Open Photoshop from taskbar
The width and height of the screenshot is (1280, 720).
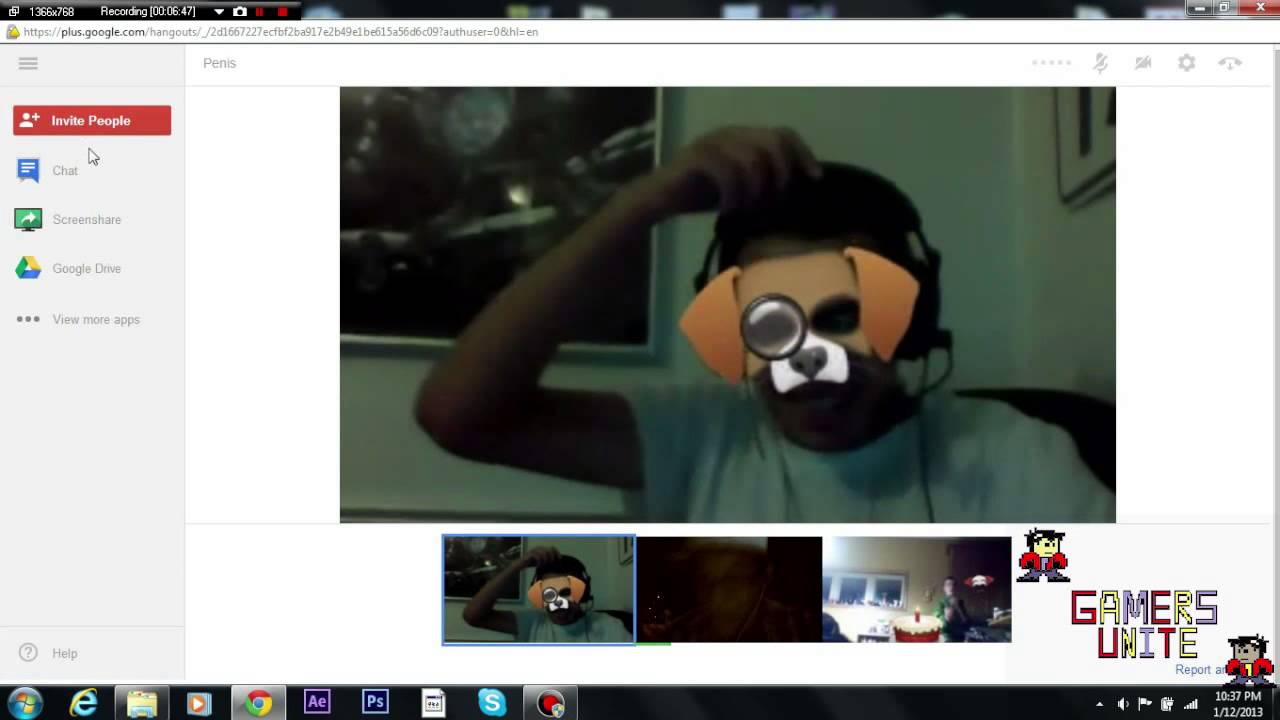click(x=375, y=702)
